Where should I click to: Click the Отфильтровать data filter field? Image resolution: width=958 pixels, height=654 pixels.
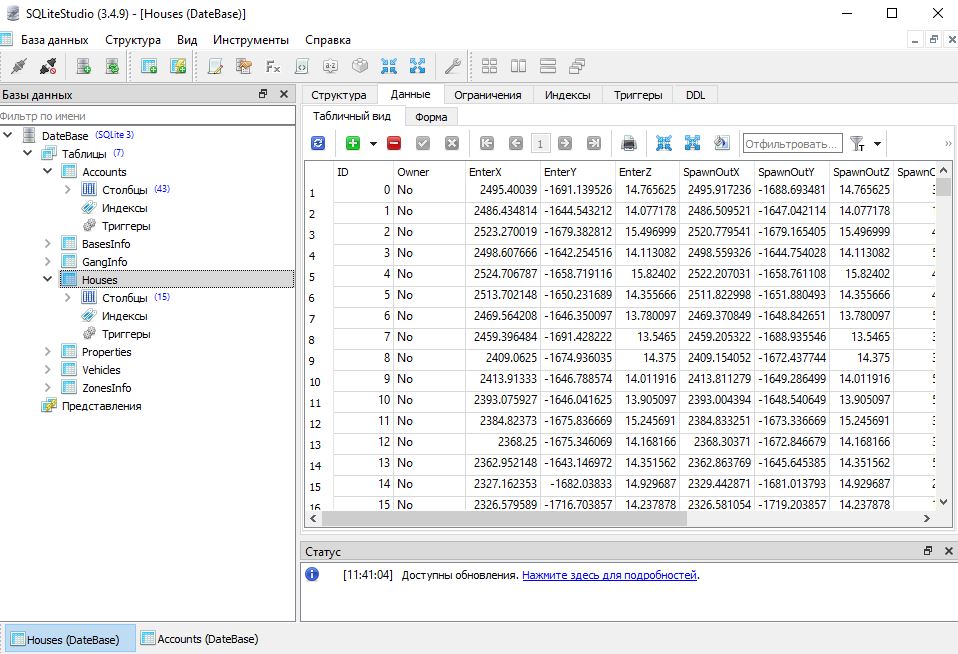click(x=792, y=144)
